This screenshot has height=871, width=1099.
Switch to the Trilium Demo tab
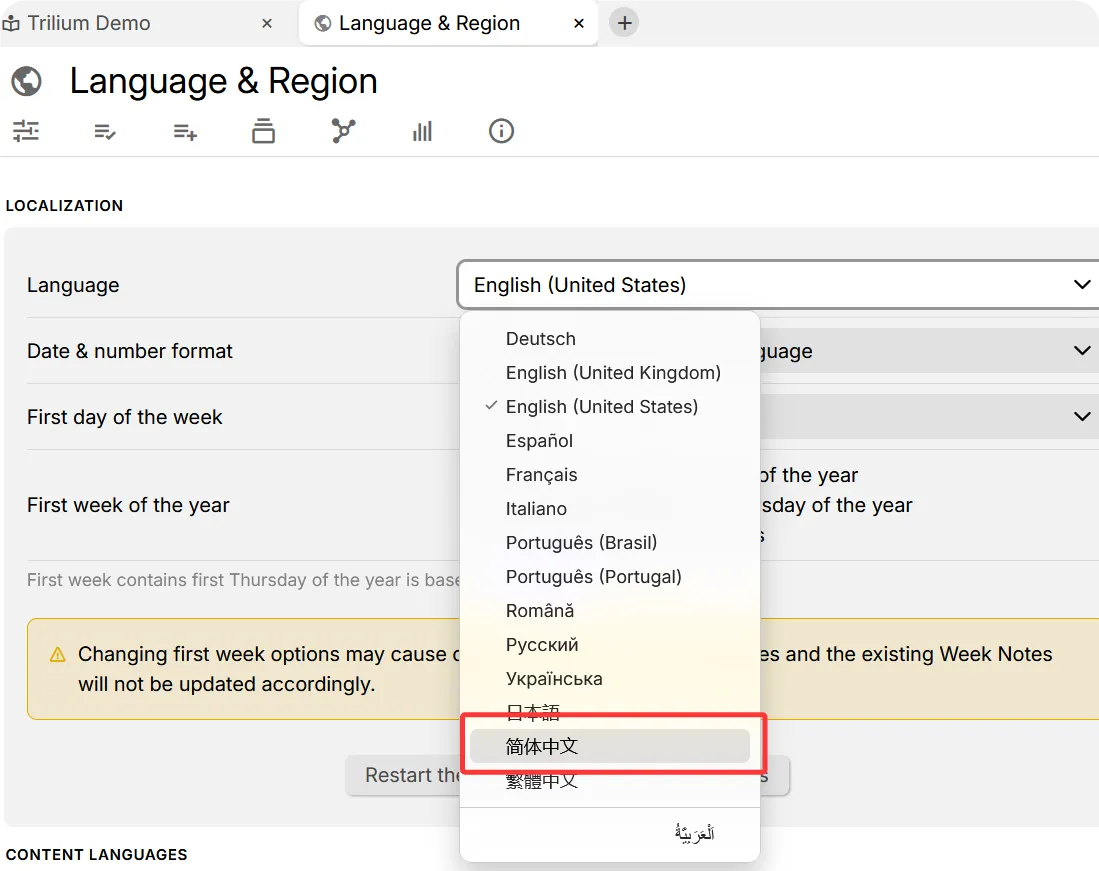[90, 23]
